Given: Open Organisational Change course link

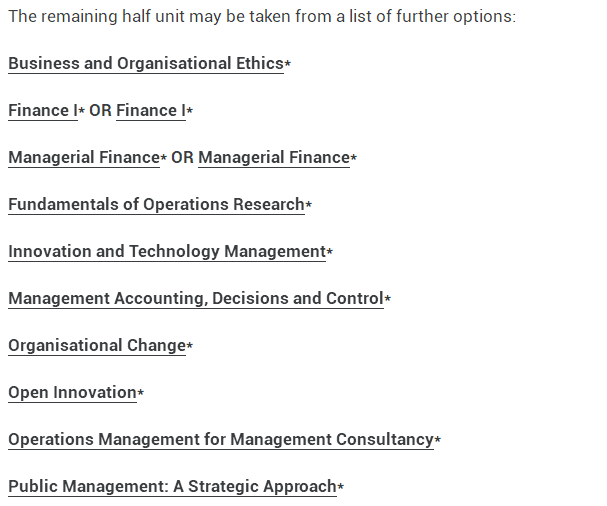Looking at the screenshot, I should (x=97, y=345).
